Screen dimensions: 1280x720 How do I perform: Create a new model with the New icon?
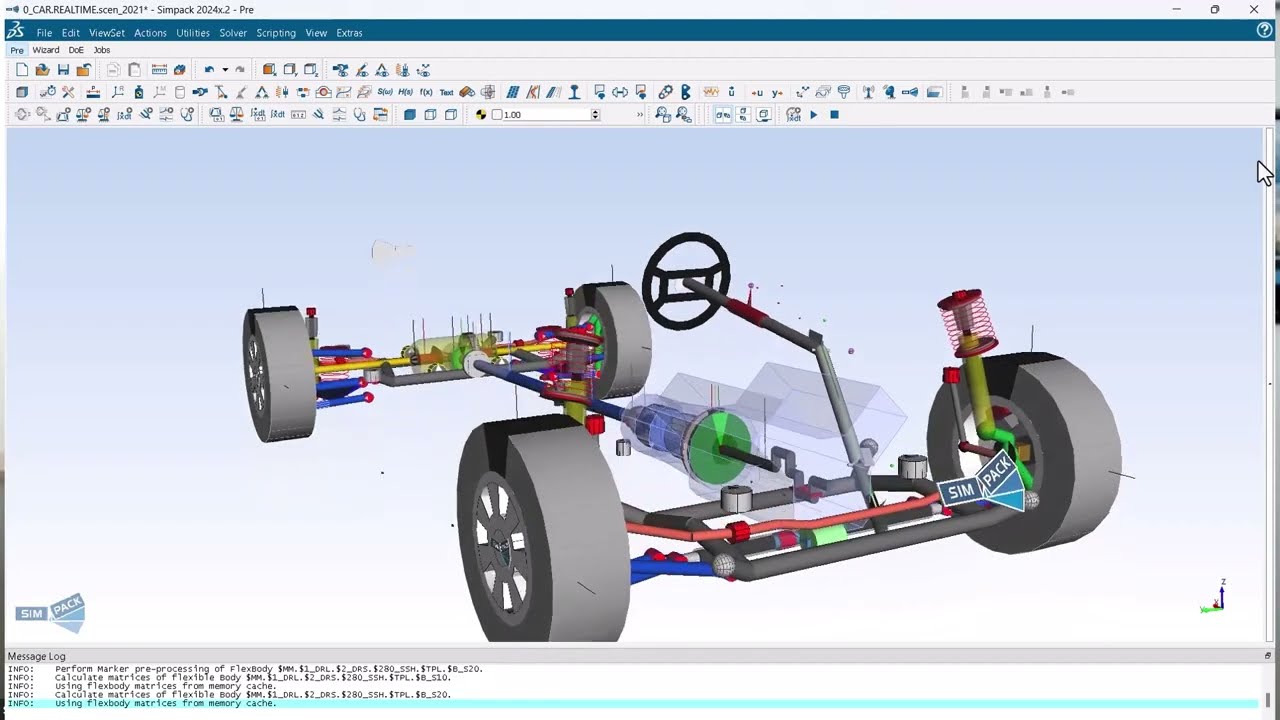point(22,70)
